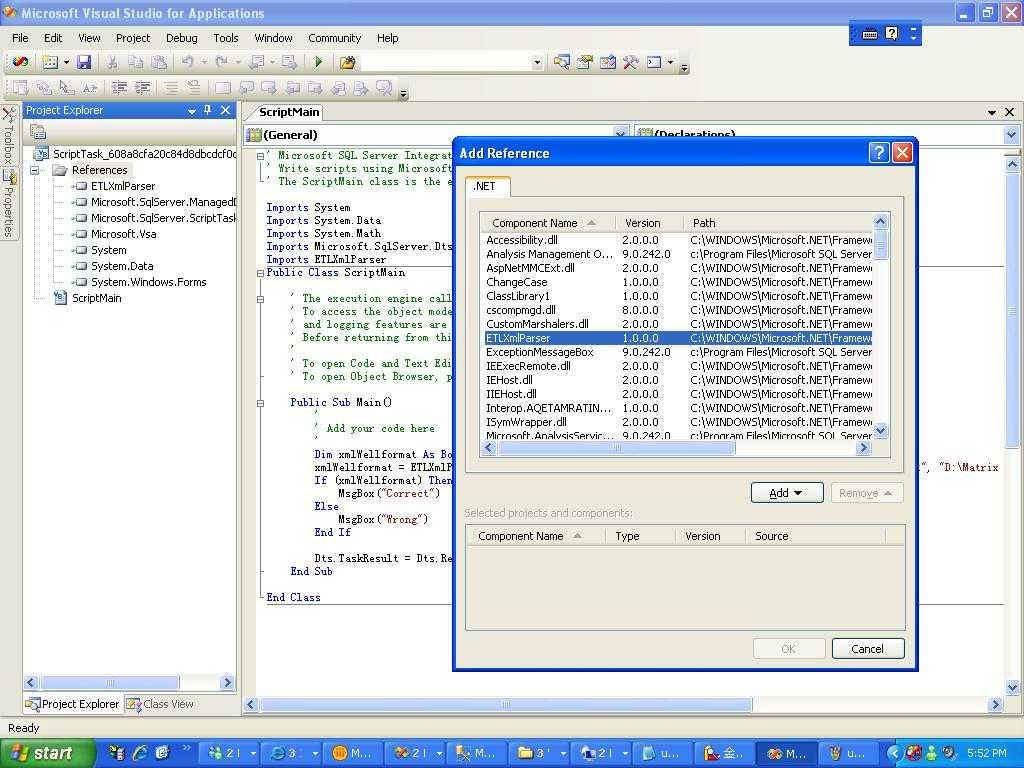
Task: Collapse the References tree node
Action: (x=35, y=170)
